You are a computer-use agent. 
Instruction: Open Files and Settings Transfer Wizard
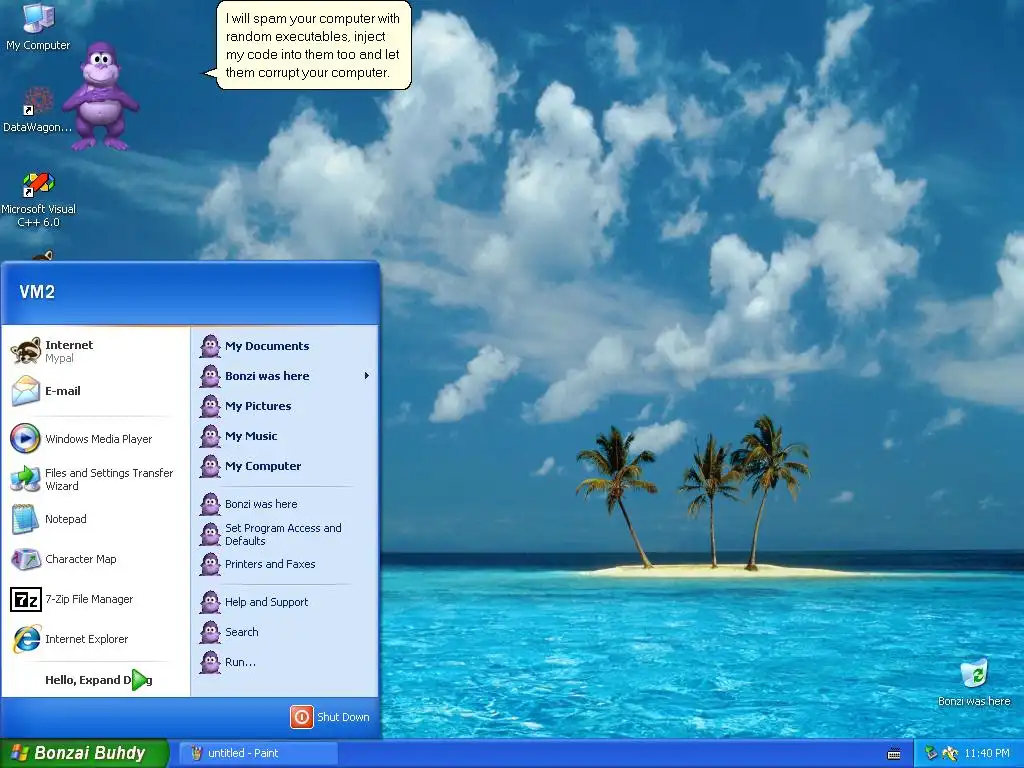click(x=95, y=479)
